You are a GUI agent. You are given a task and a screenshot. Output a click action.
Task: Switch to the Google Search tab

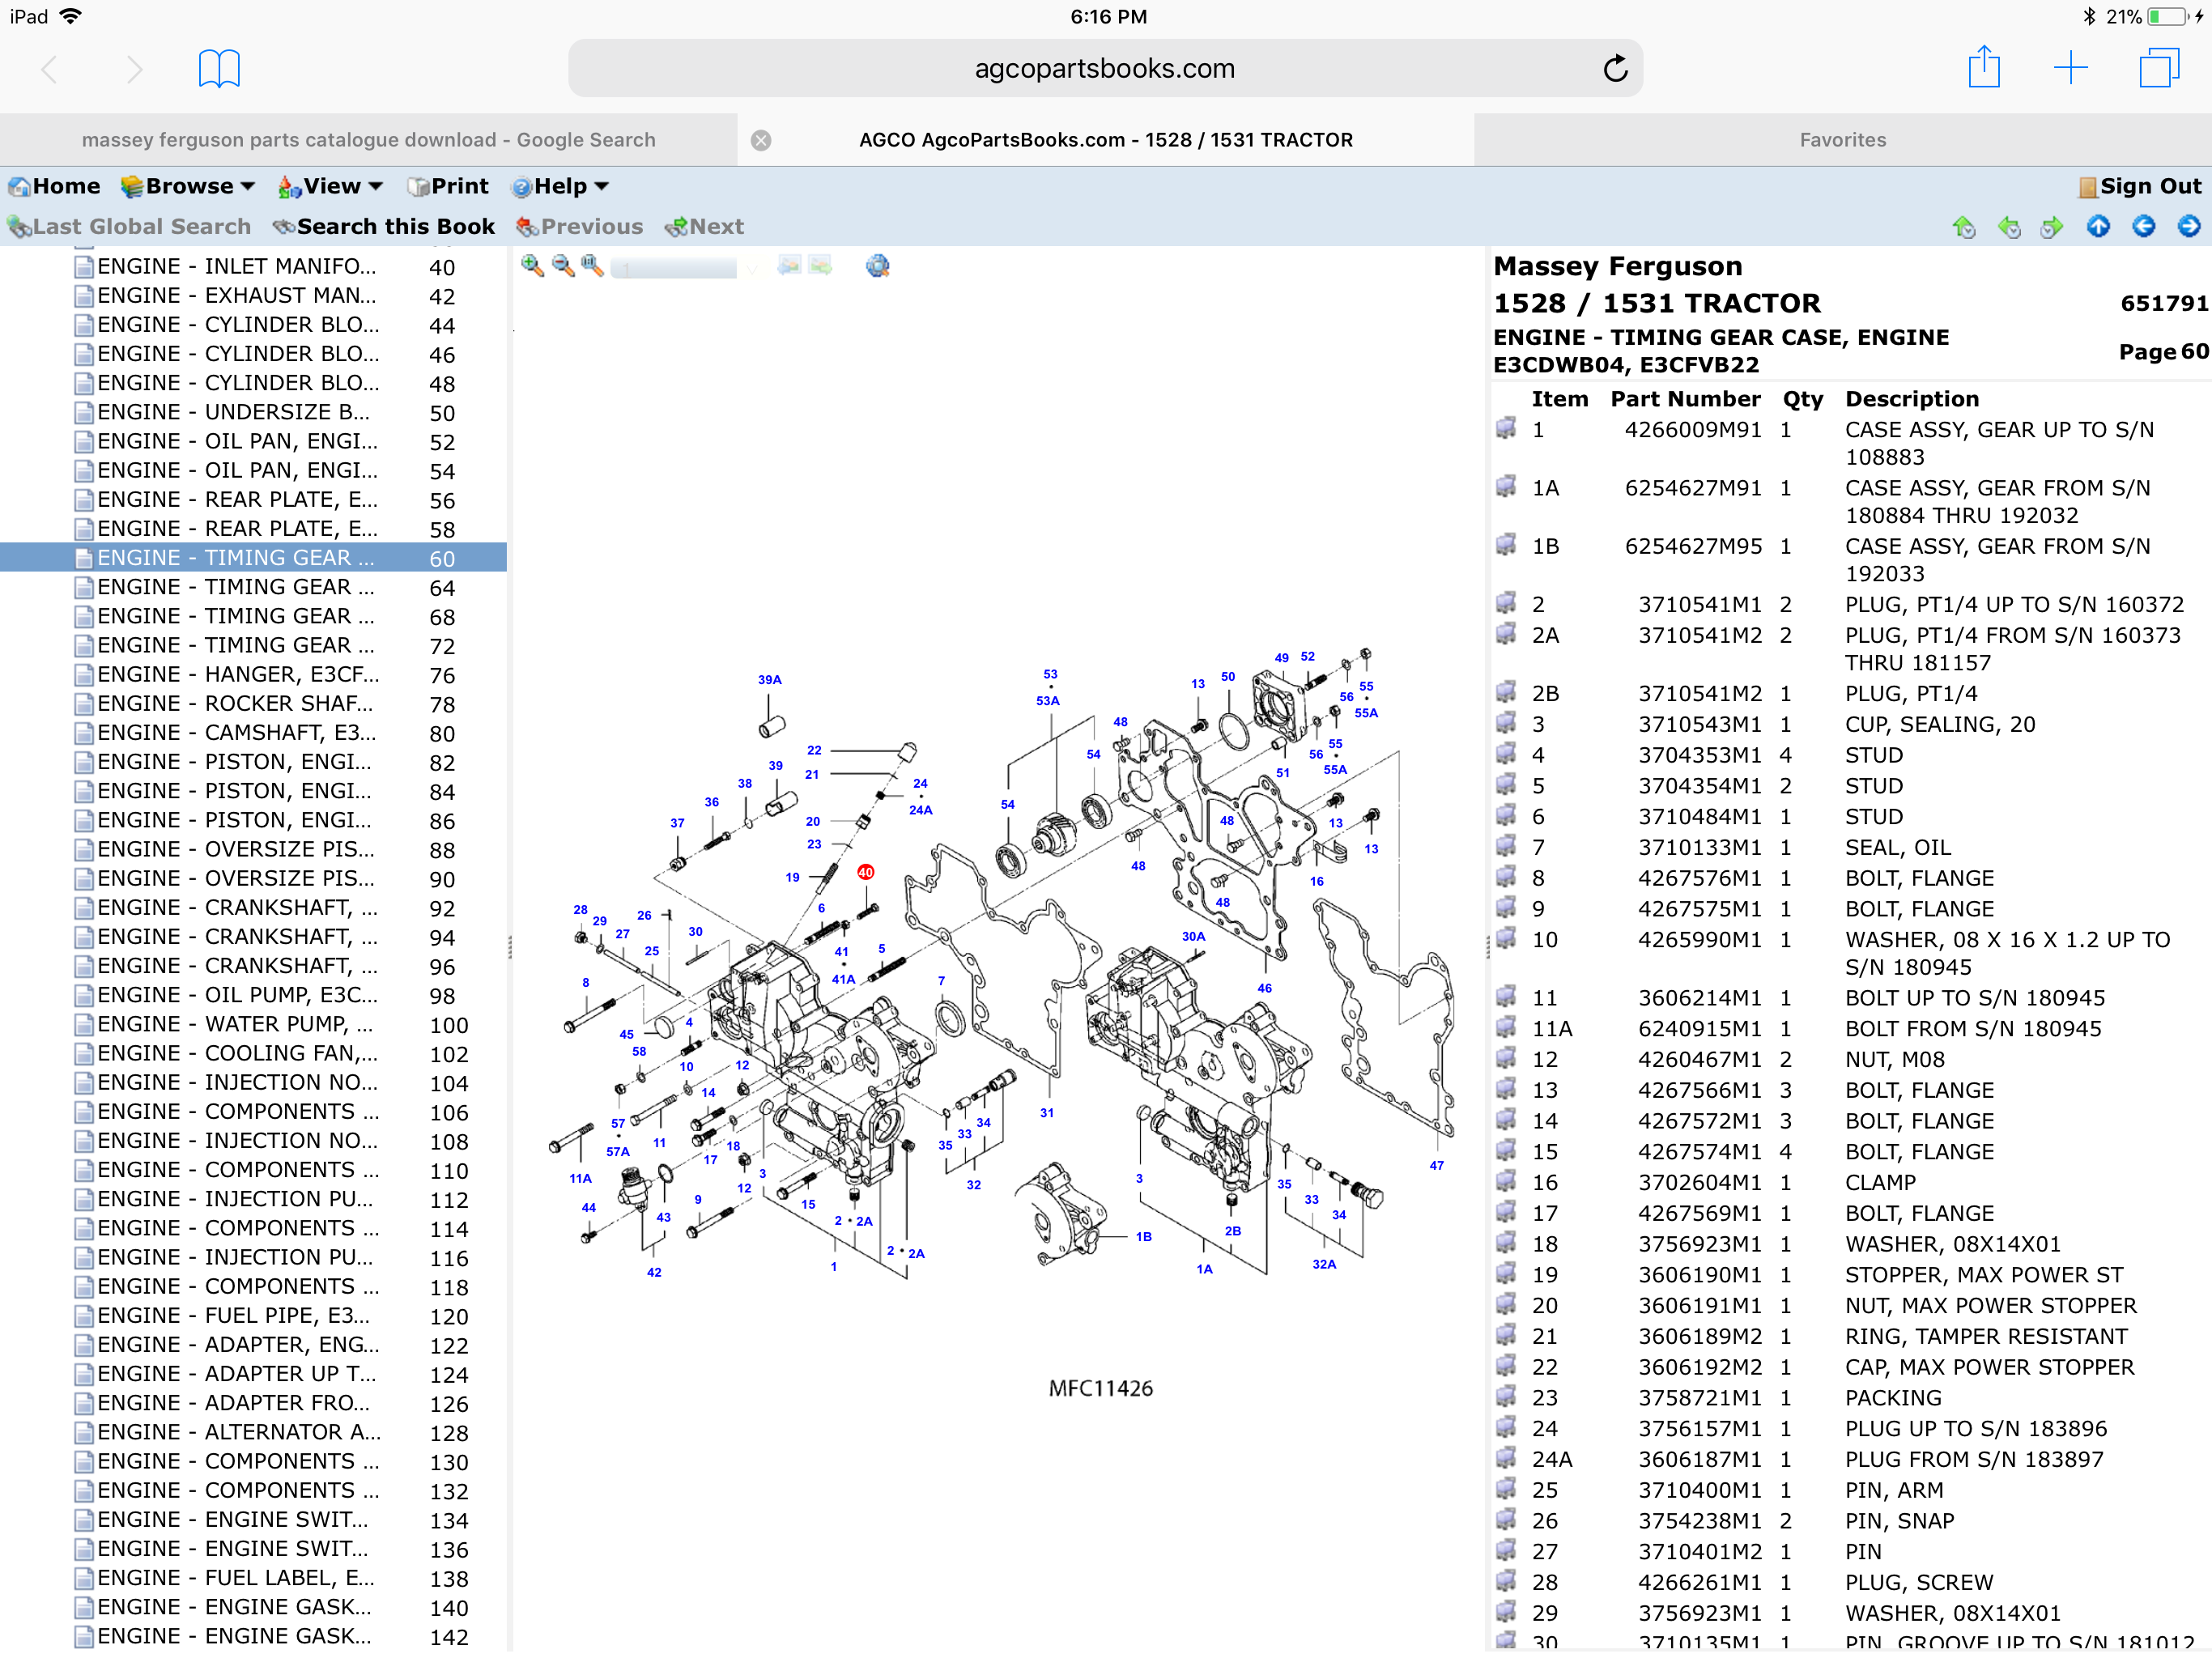click(368, 140)
